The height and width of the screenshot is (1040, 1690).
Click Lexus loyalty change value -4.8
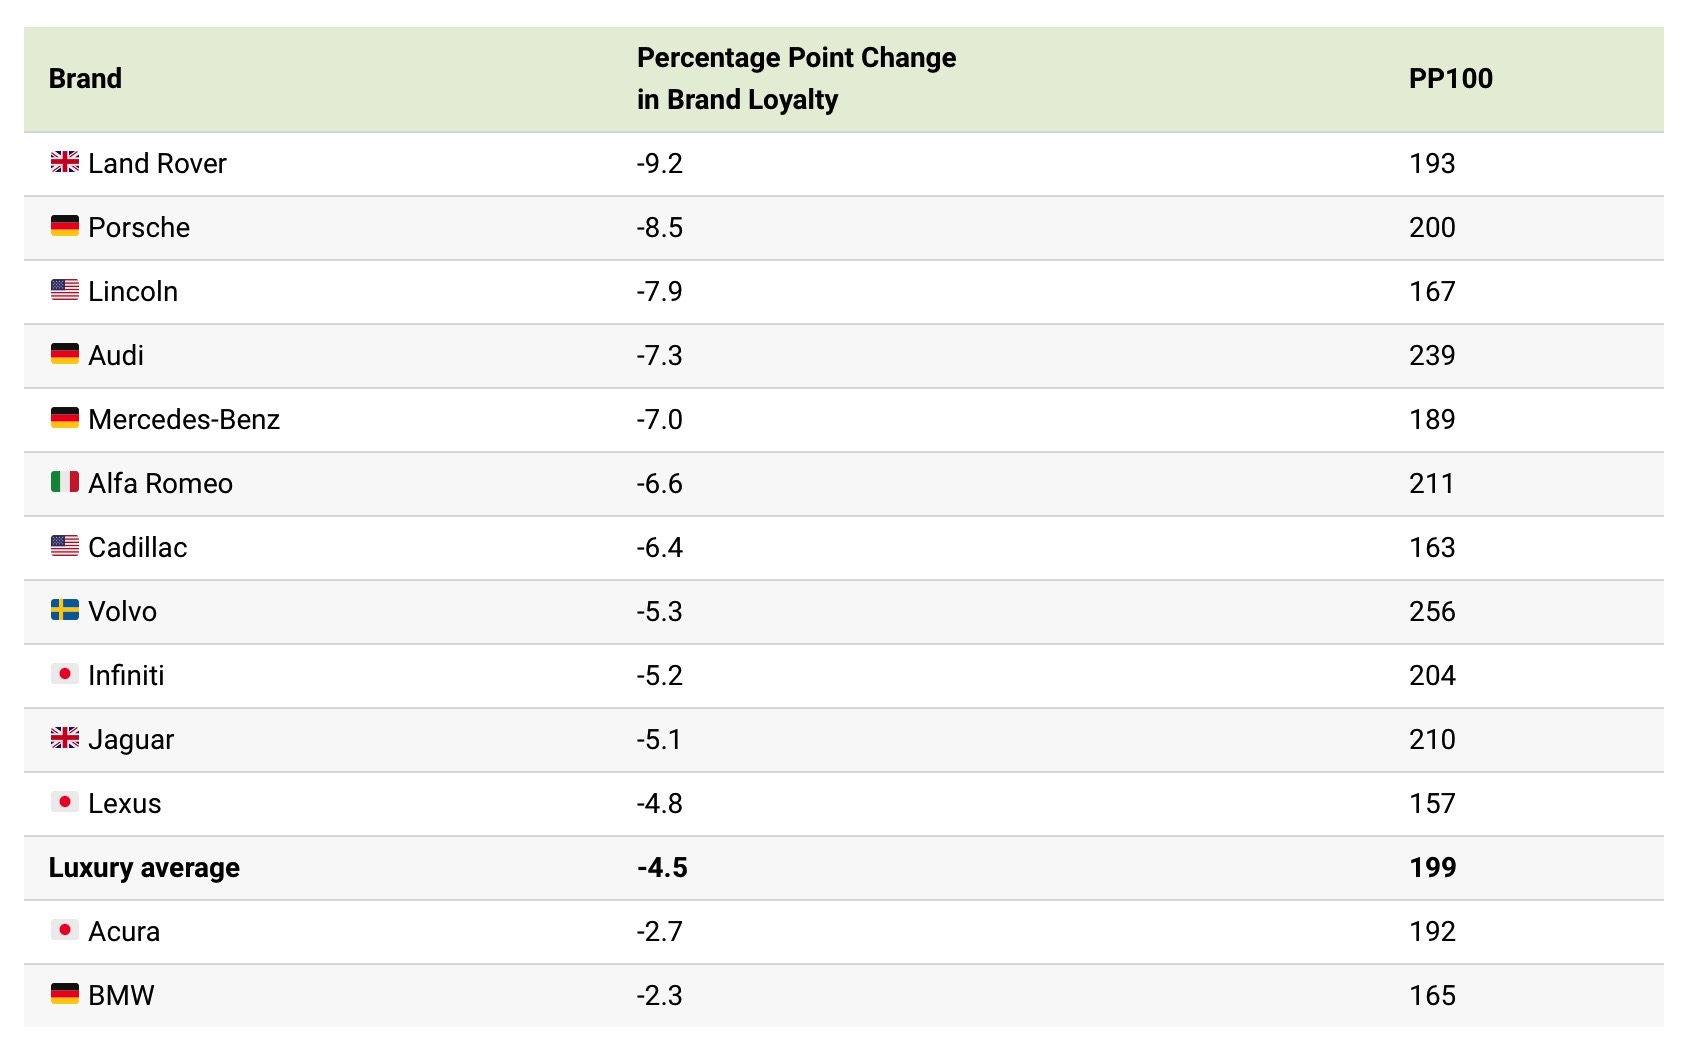click(x=660, y=803)
